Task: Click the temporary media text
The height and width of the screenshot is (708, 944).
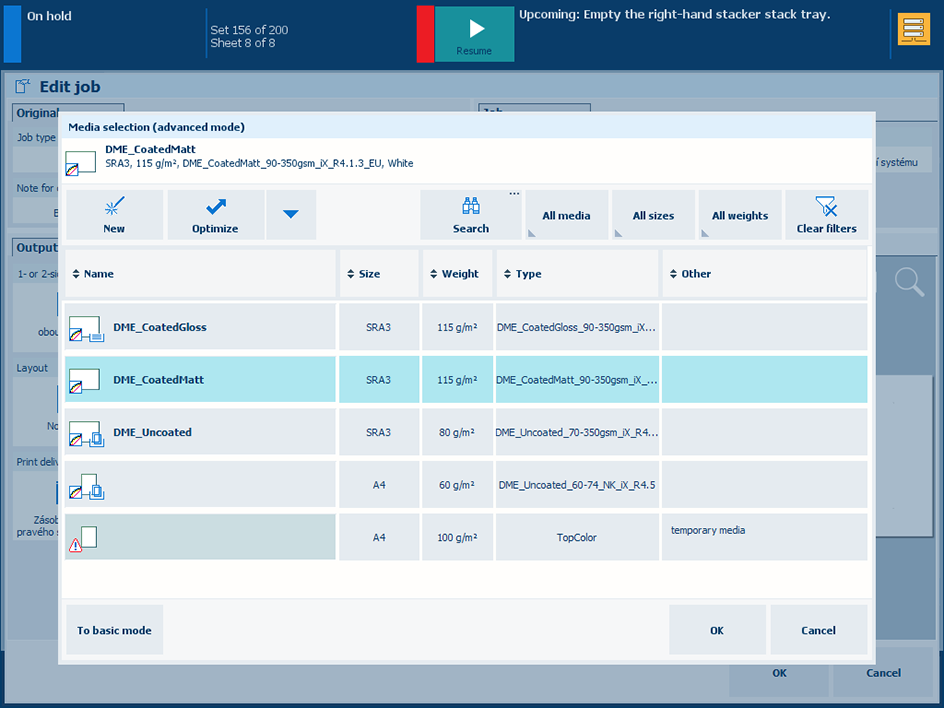Action: point(708,530)
